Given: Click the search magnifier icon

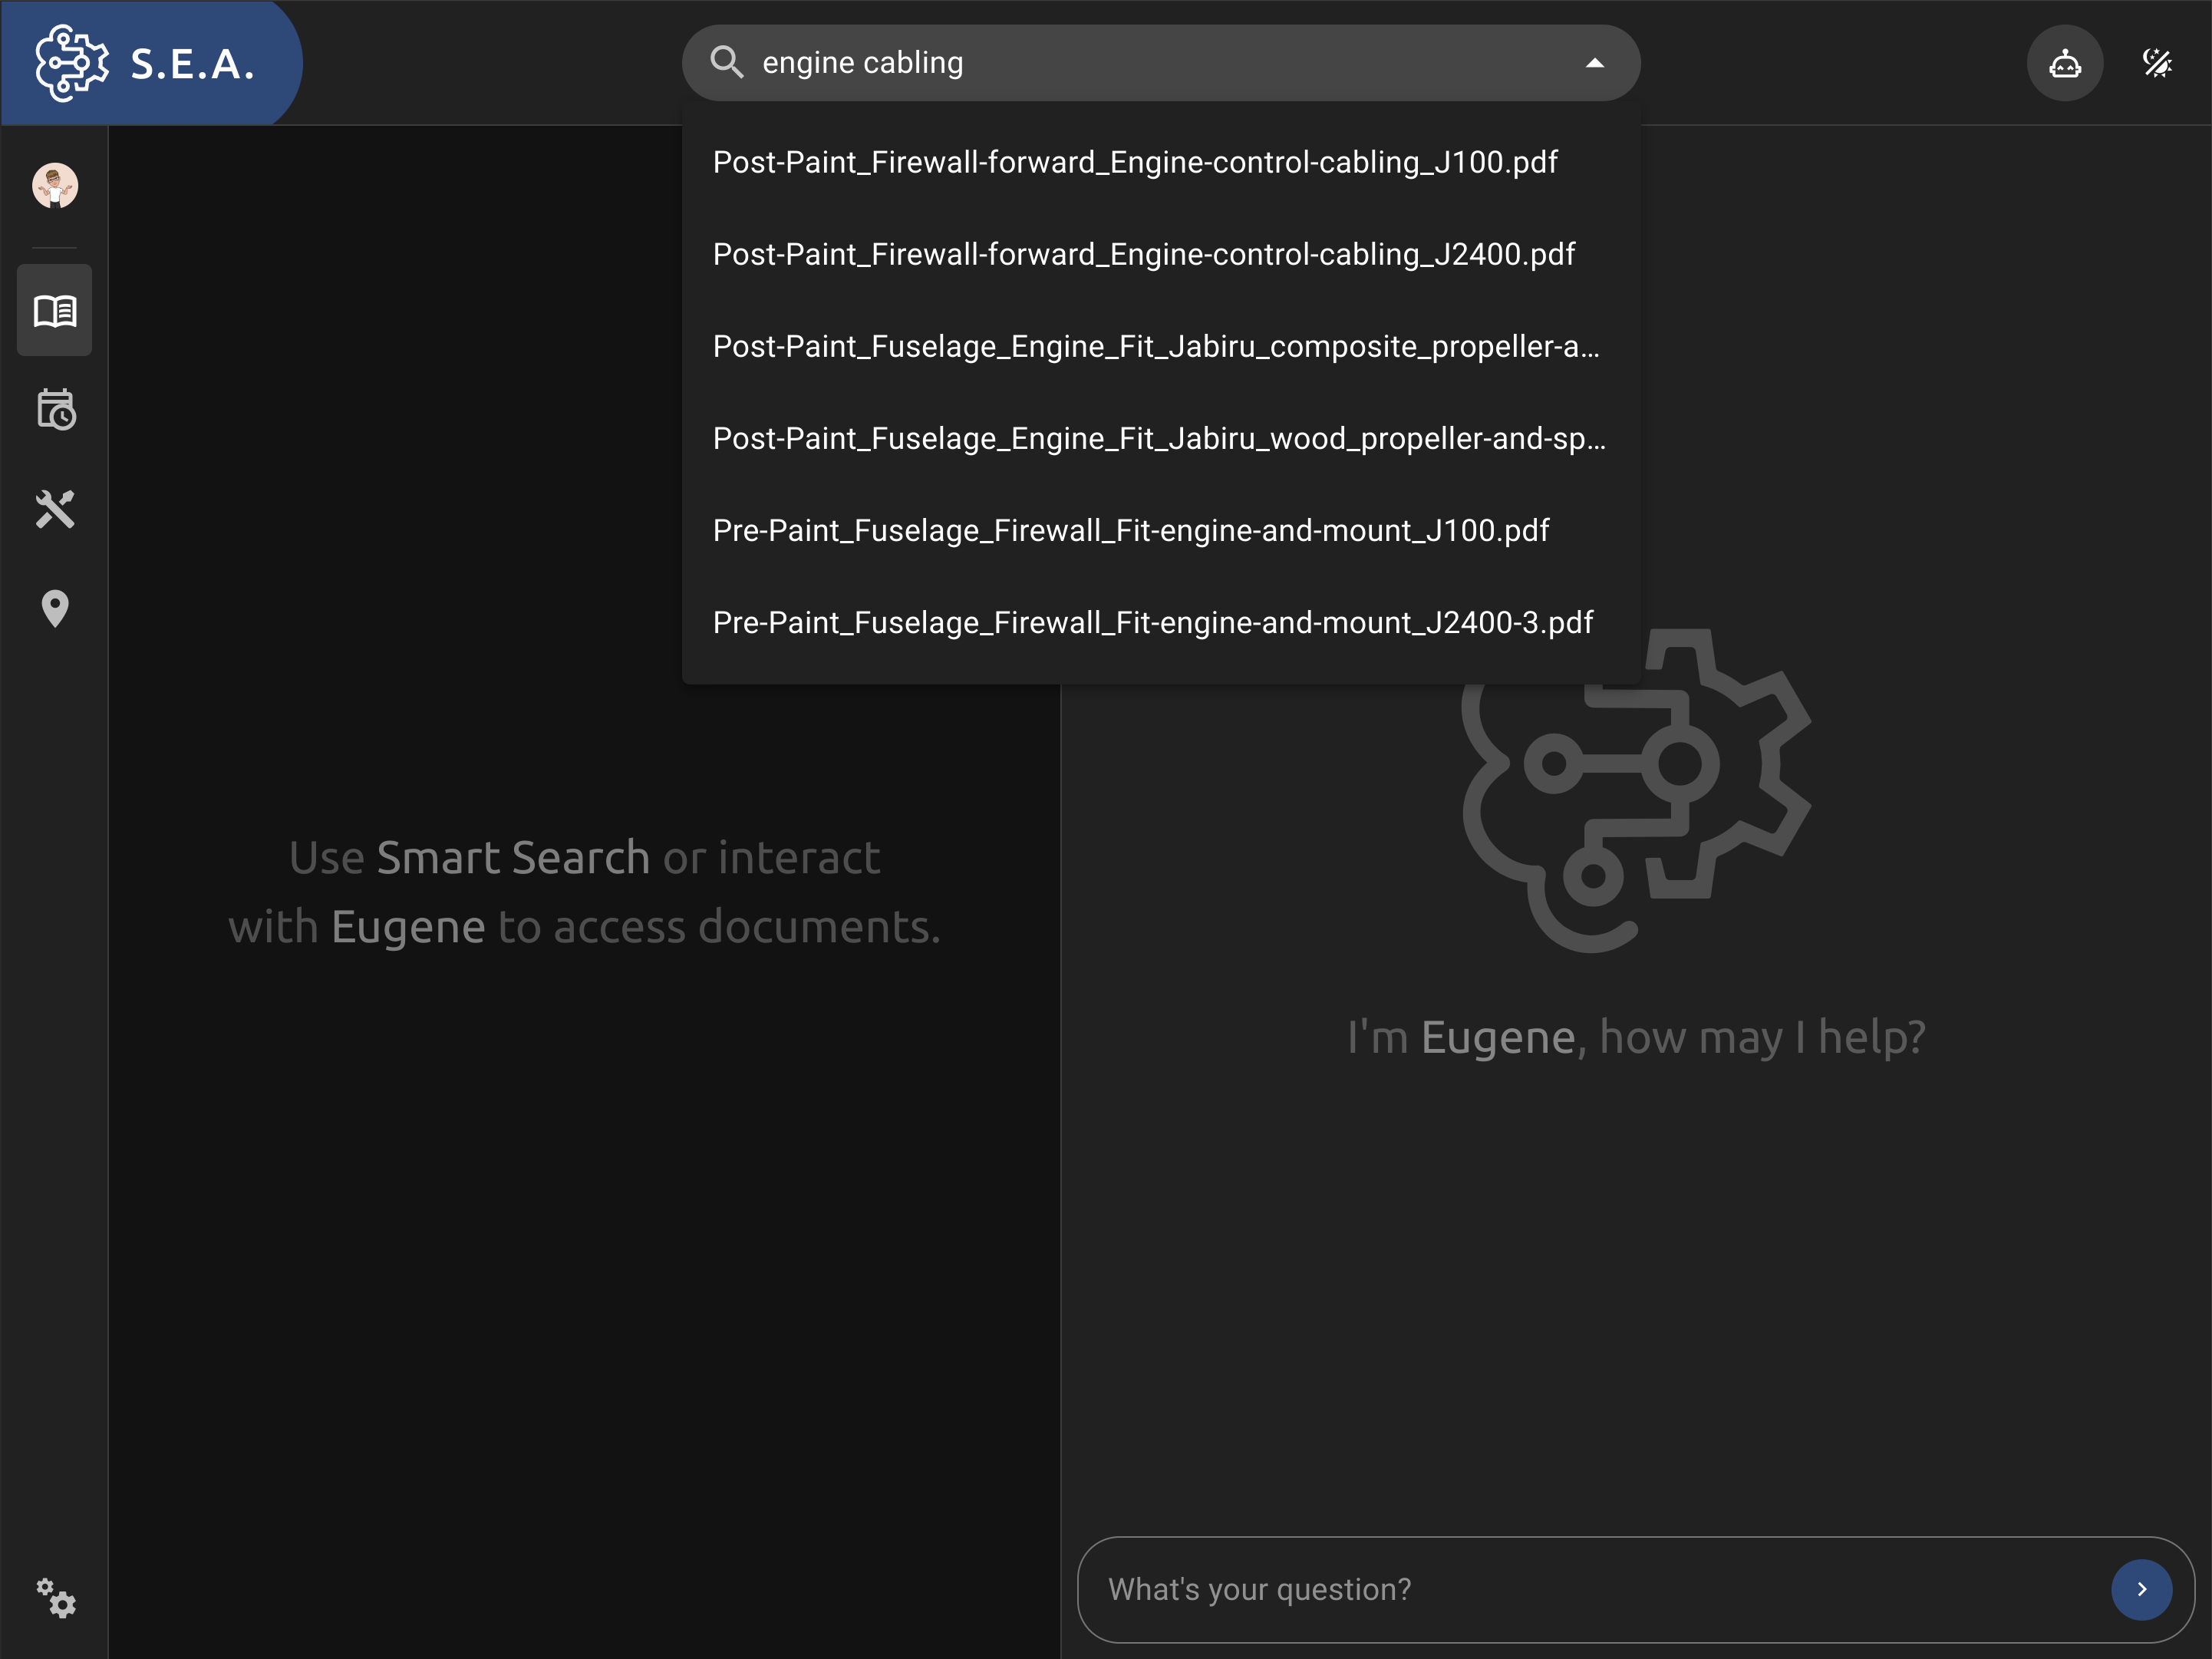Looking at the screenshot, I should point(727,63).
